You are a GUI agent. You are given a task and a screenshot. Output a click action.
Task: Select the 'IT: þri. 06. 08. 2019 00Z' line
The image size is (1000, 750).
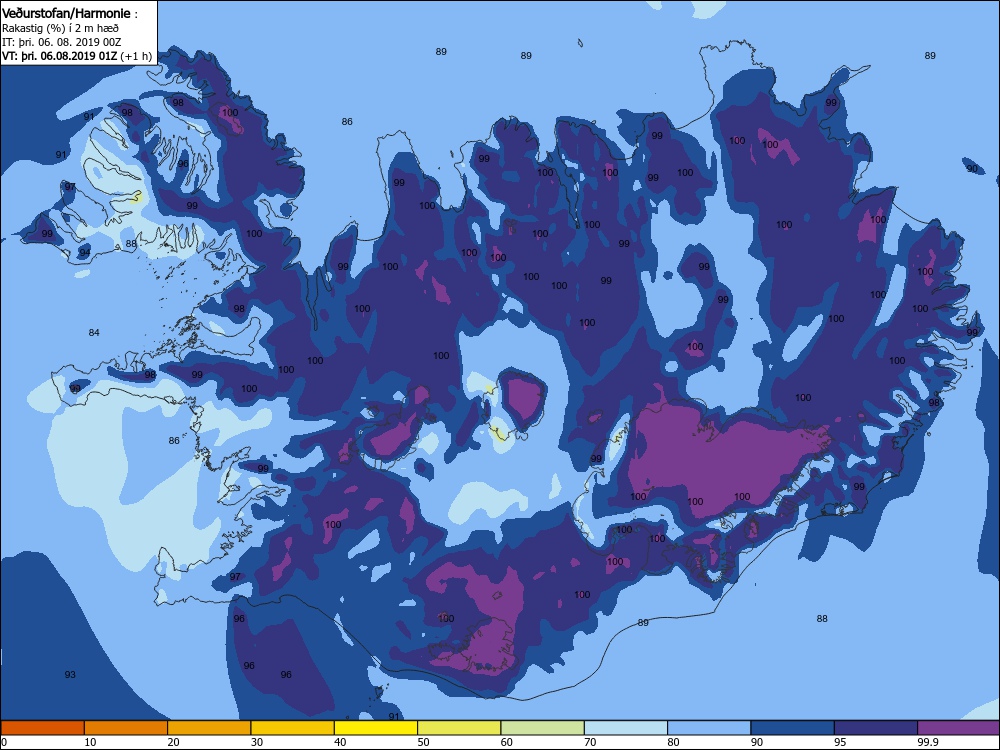coord(61,42)
